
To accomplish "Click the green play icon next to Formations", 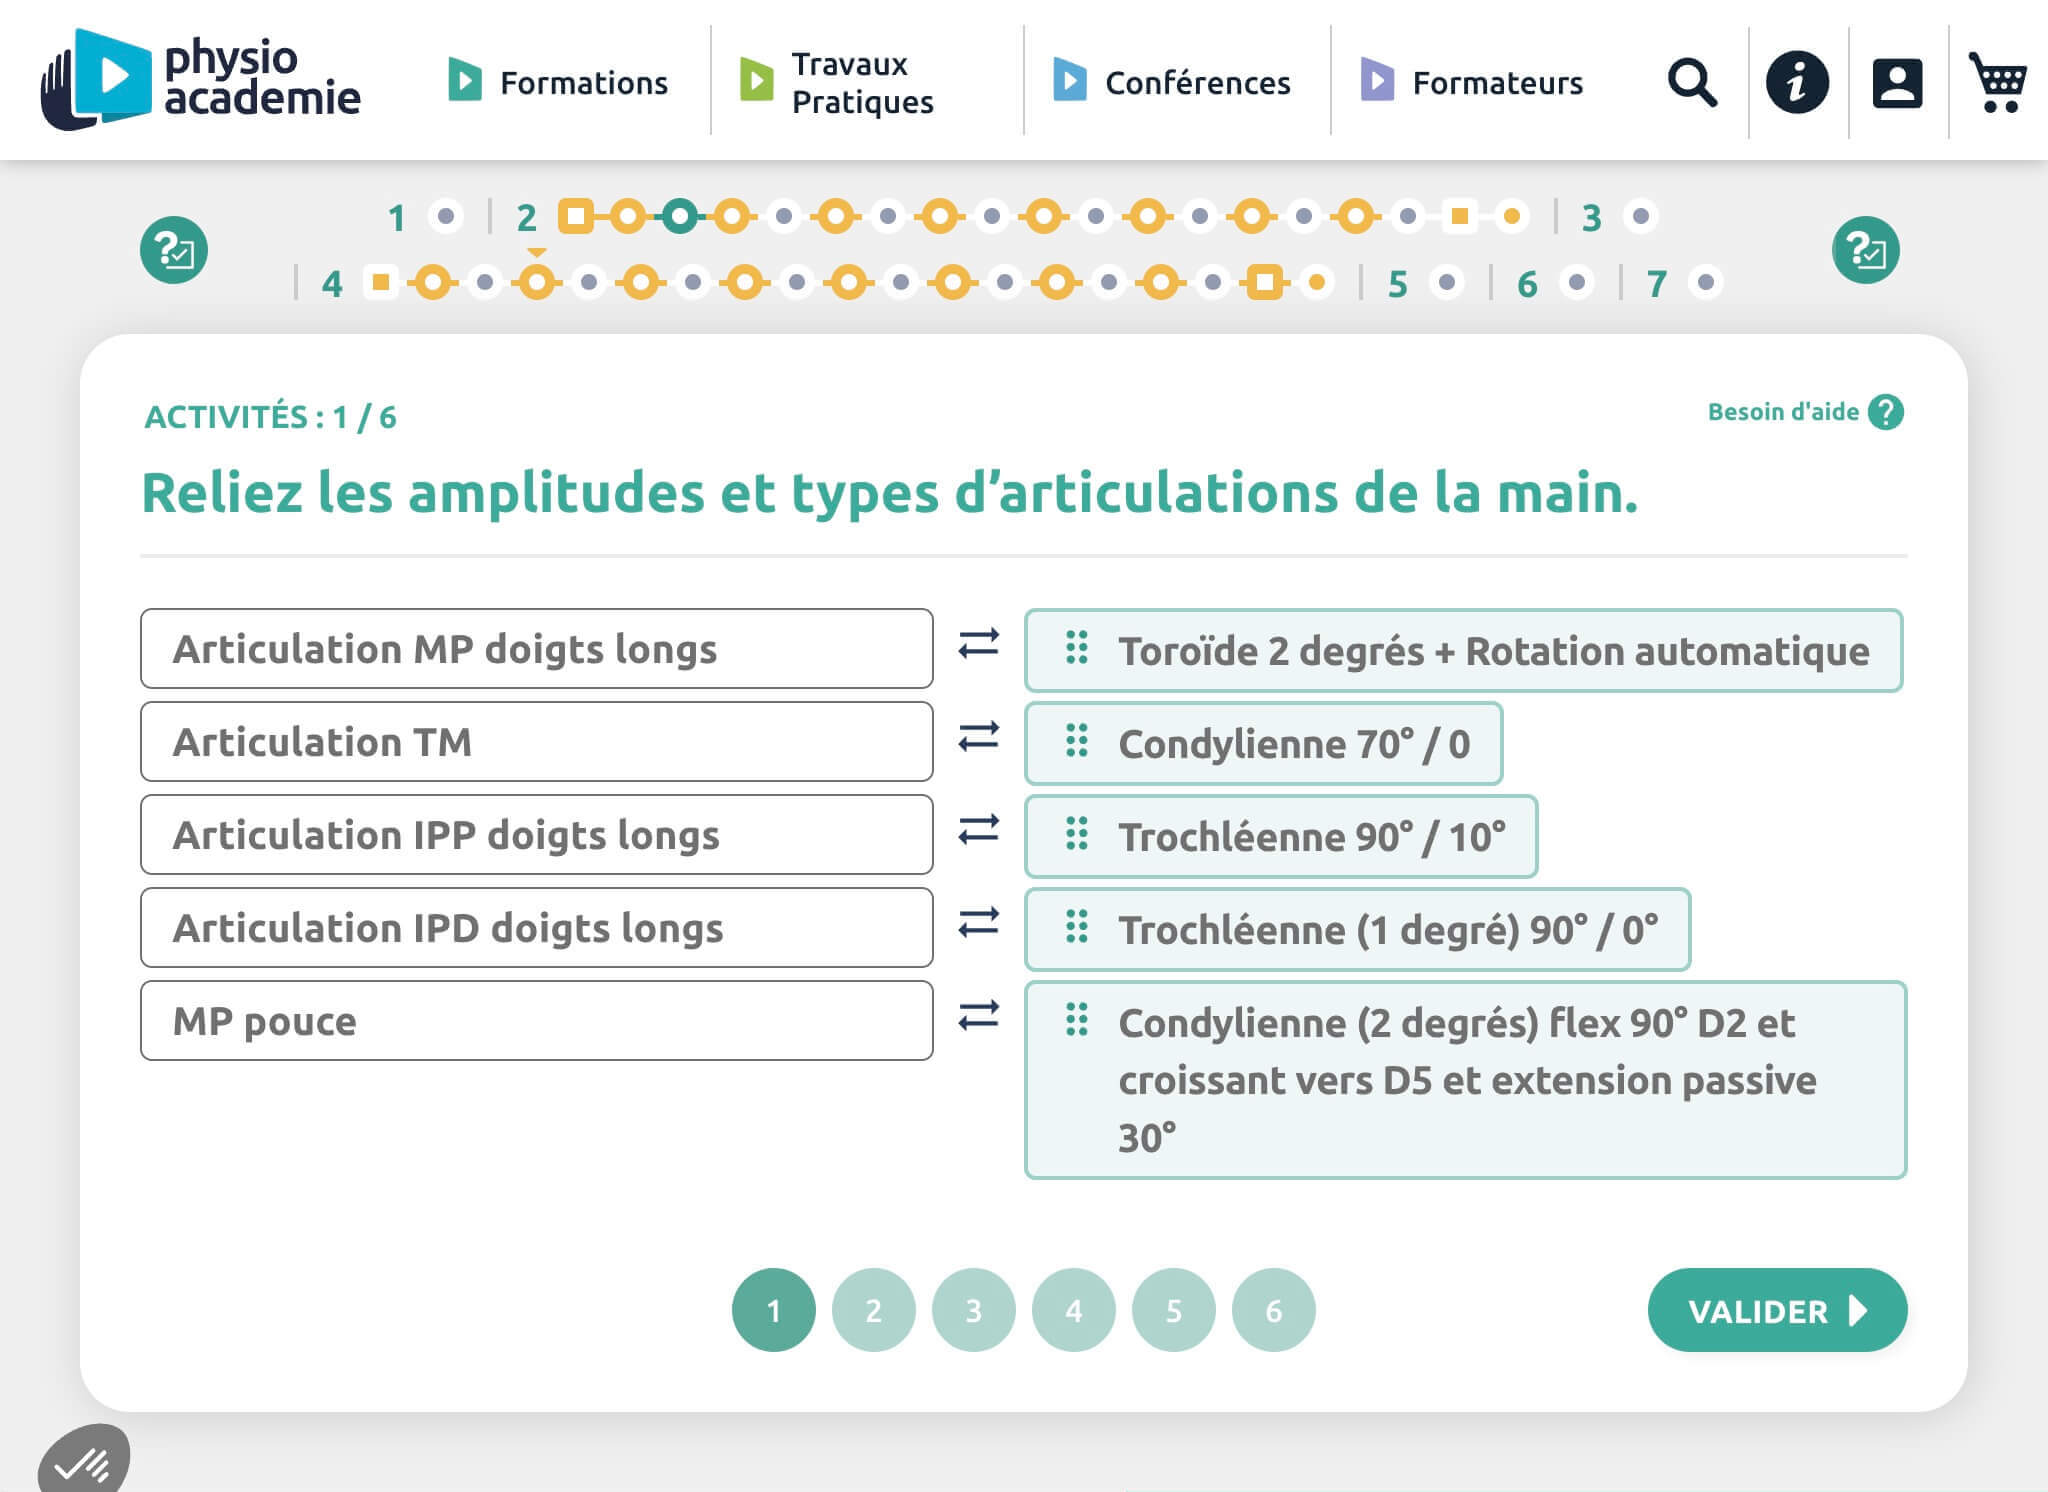I will (465, 80).
